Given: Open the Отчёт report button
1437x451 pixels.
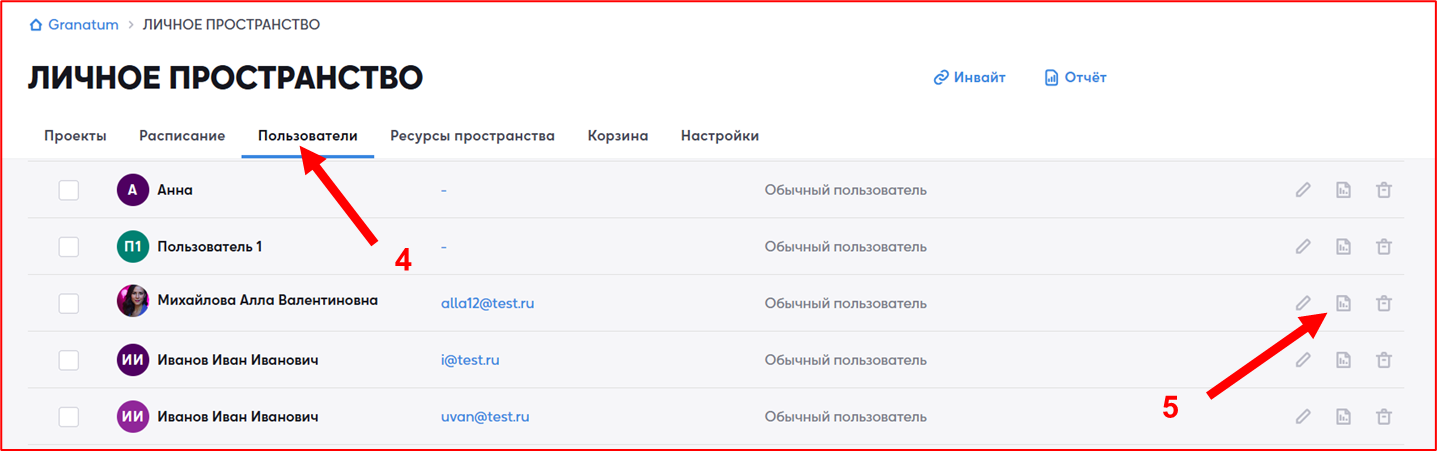Looking at the screenshot, I should [x=1075, y=77].
